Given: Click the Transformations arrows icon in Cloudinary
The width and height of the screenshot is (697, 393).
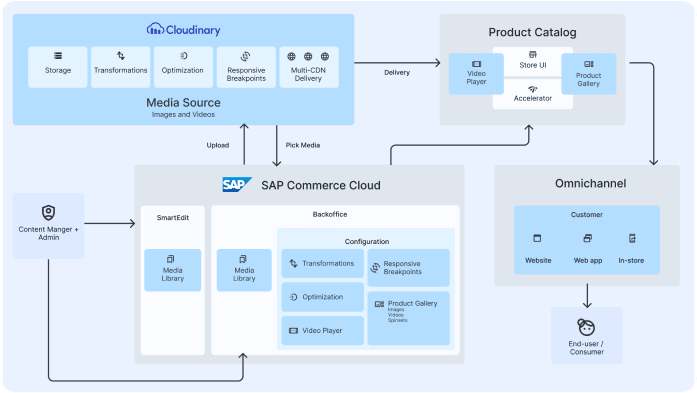Looking at the screenshot, I should tap(120, 56).
